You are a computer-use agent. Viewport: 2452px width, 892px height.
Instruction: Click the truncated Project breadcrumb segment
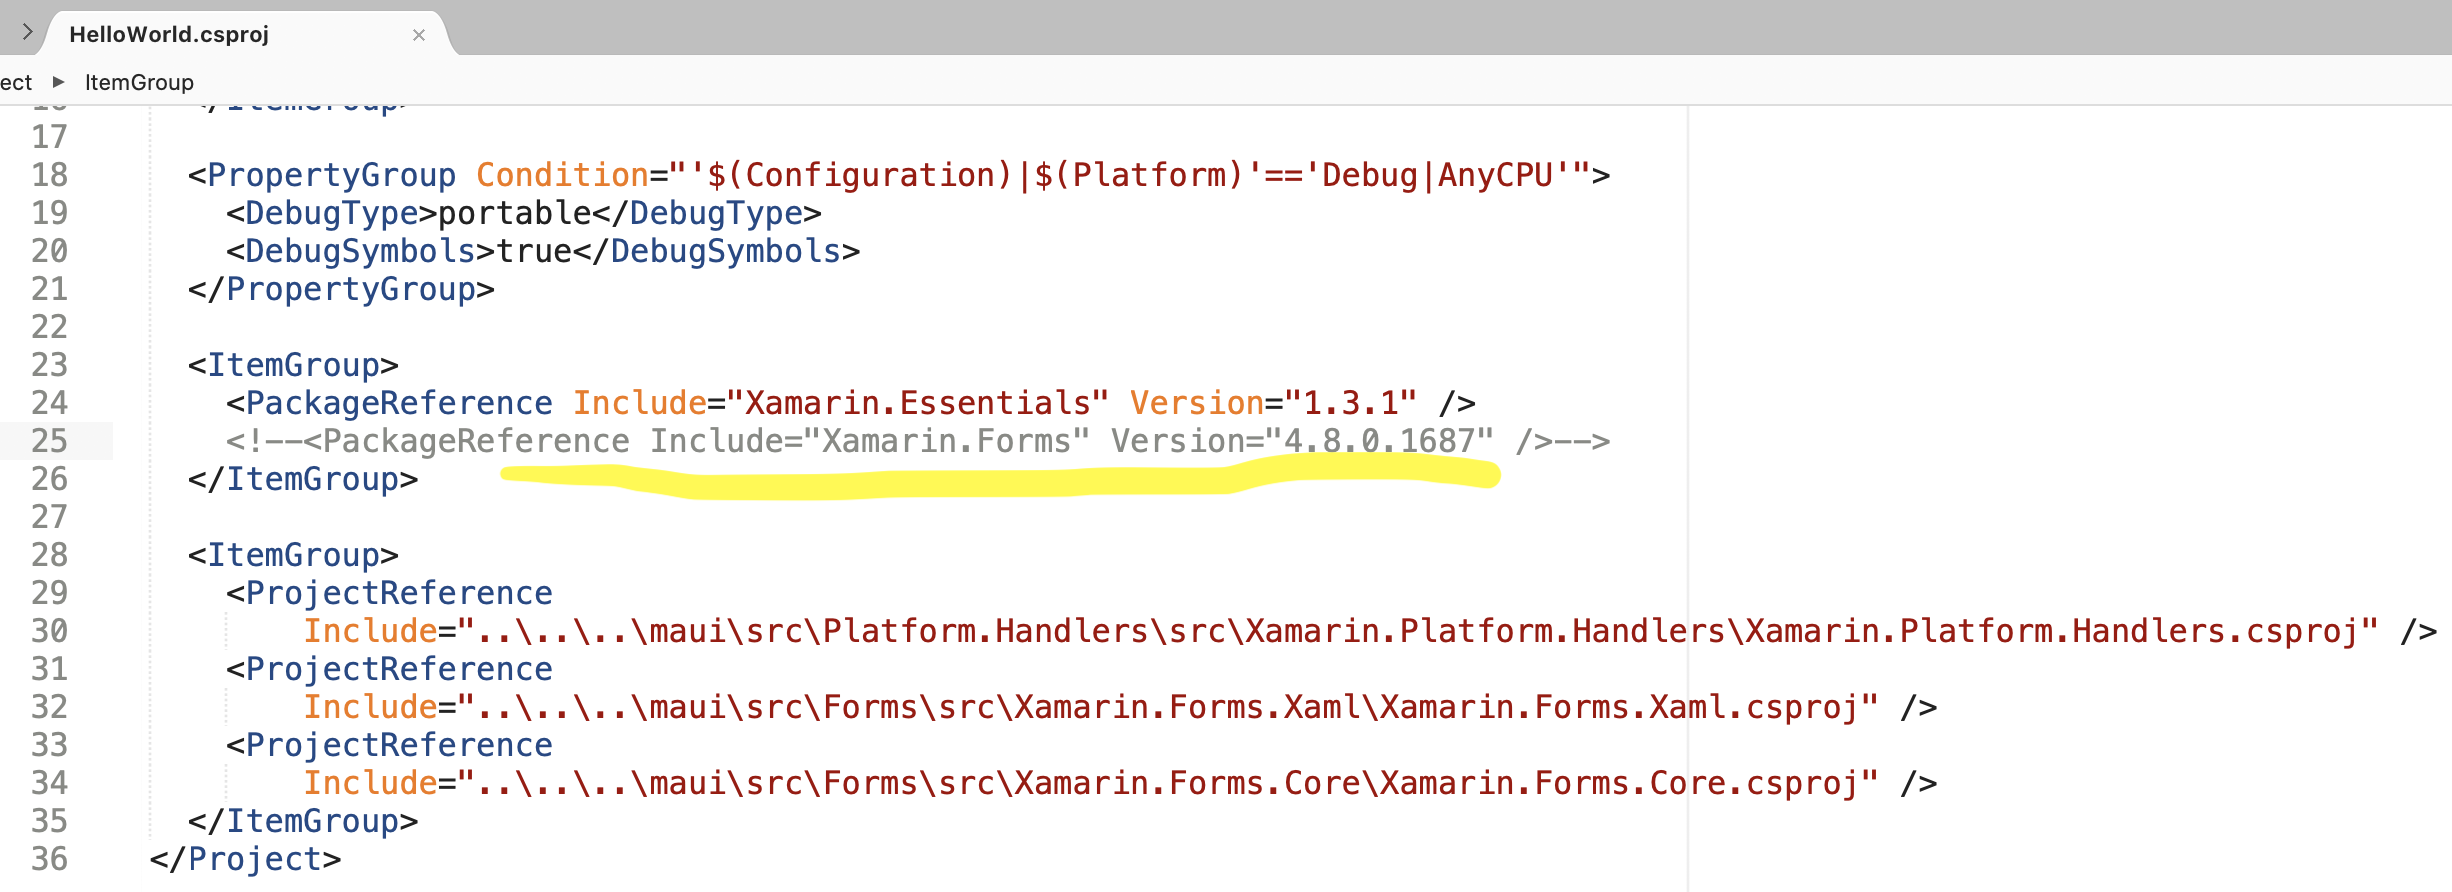pyautogui.click(x=16, y=82)
